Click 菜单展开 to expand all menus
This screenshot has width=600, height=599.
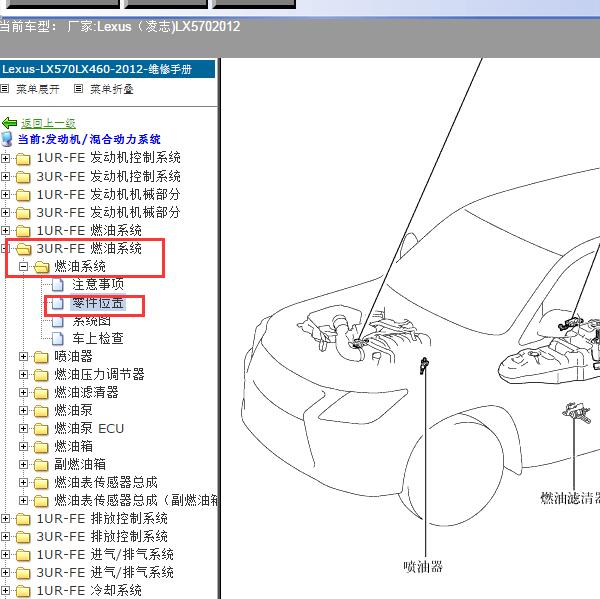[38, 89]
